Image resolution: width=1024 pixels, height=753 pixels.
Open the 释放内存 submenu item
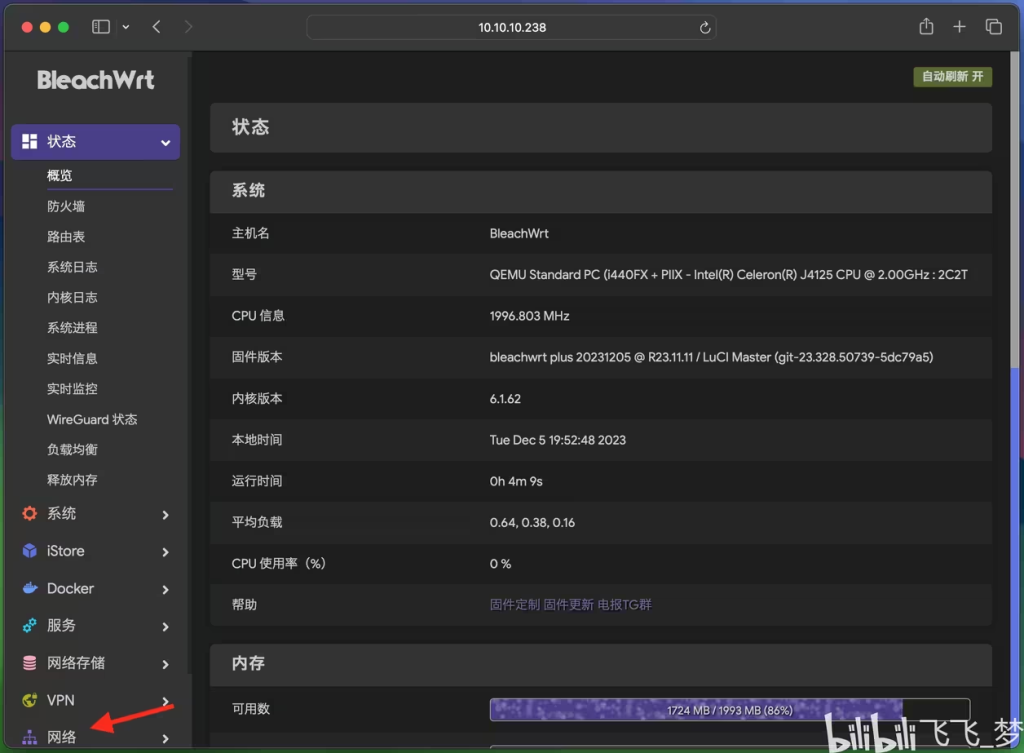click(x=72, y=480)
